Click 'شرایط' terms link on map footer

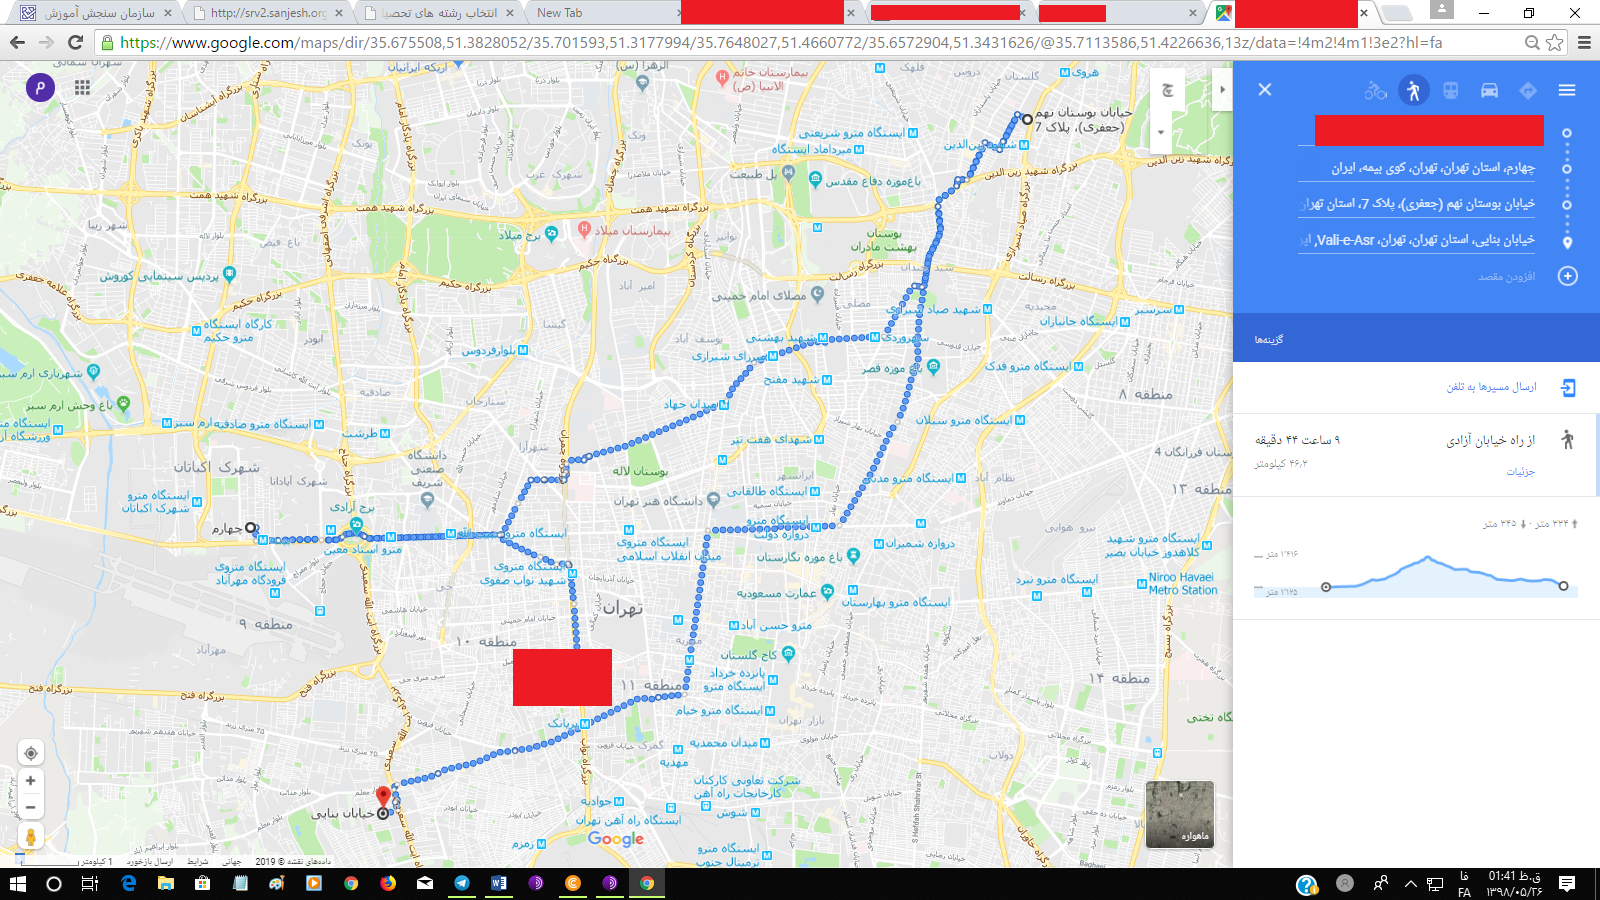point(198,861)
